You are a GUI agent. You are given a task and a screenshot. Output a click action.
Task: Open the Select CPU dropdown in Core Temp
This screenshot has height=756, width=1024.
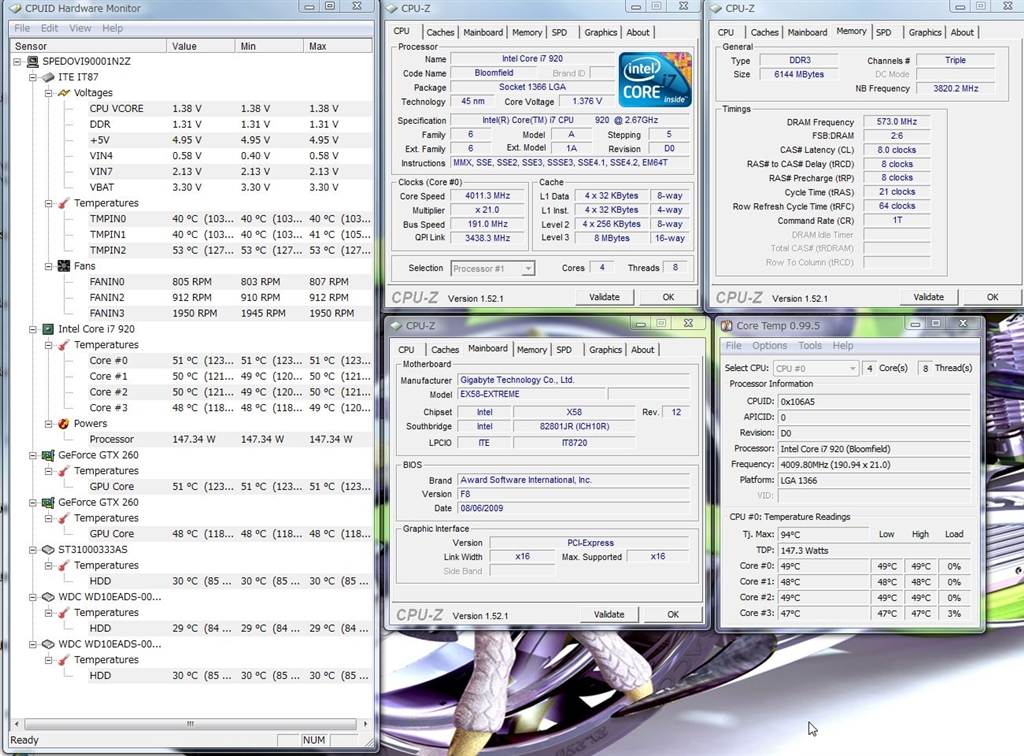[x=815, y=368]
